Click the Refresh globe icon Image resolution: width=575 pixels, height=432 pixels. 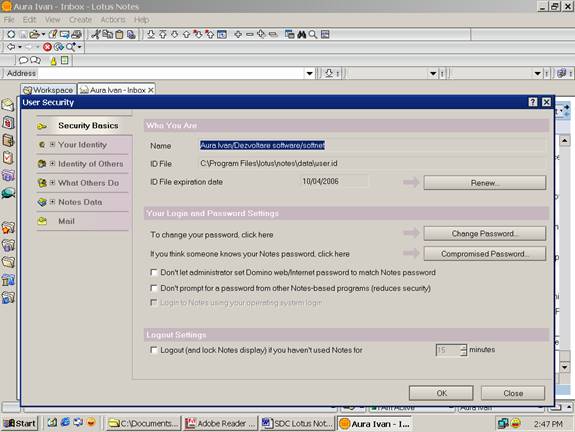coord(58,47)
